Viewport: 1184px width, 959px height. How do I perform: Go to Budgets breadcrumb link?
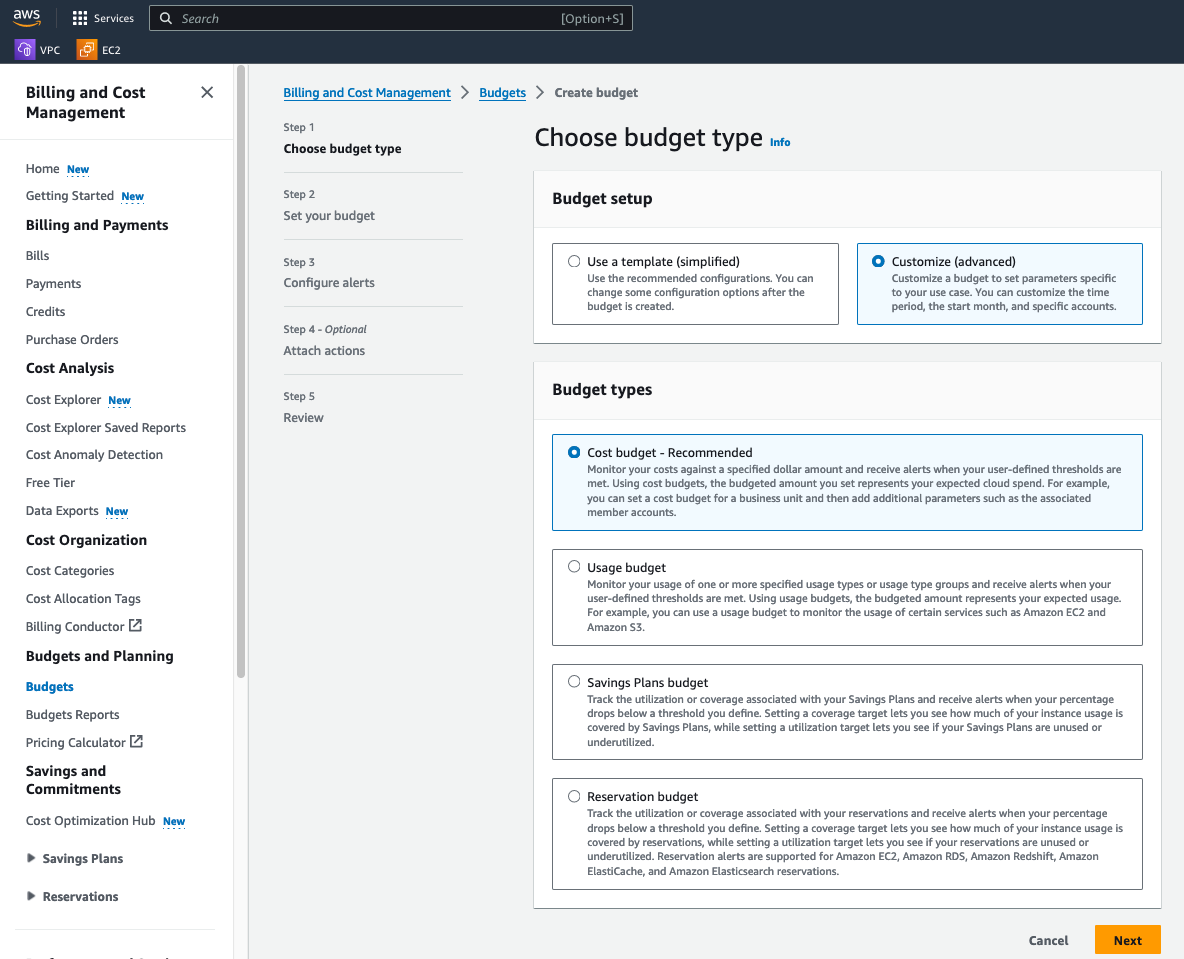502,92
